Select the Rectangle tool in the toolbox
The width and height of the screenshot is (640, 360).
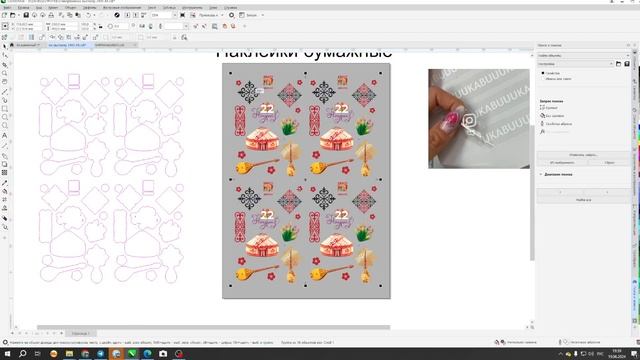point(4,109)
